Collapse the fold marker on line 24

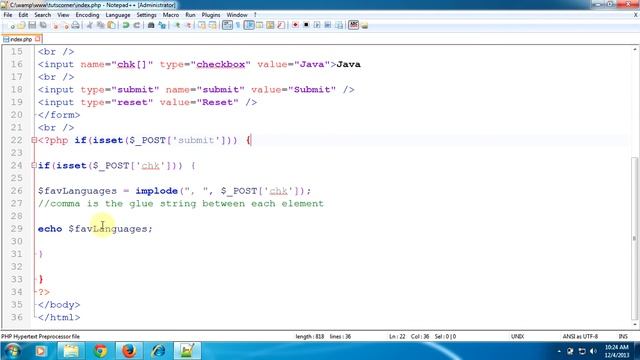(x=34, y=165)
